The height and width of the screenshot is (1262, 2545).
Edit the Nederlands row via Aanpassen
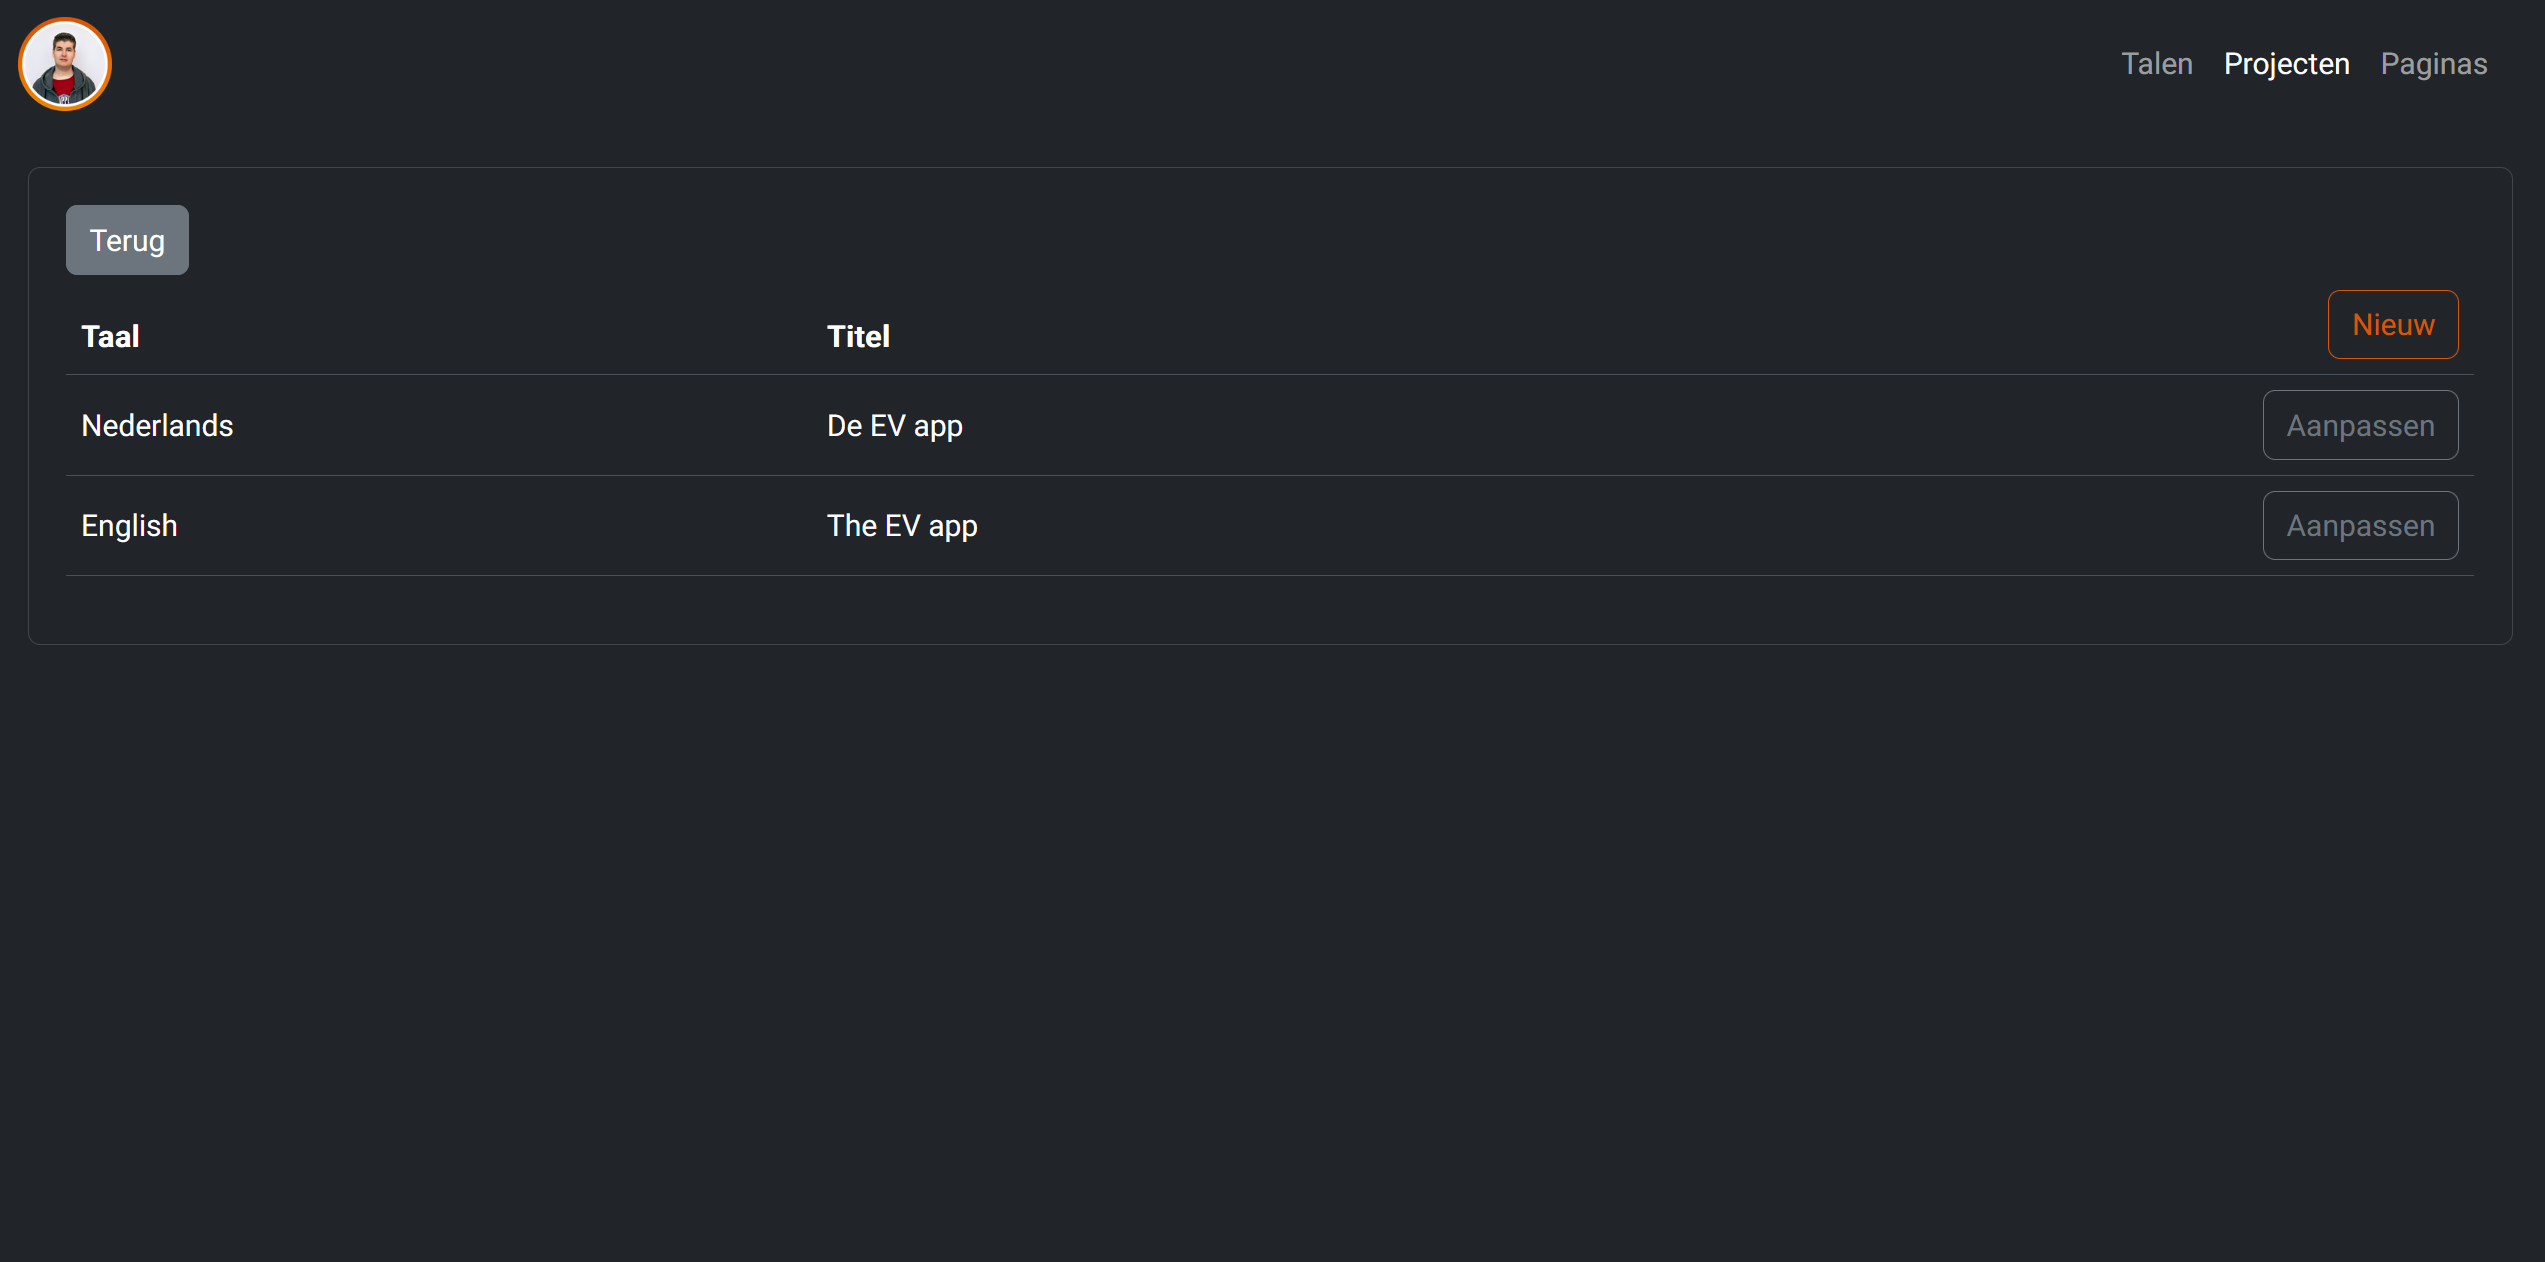[x=2360, y=426]
